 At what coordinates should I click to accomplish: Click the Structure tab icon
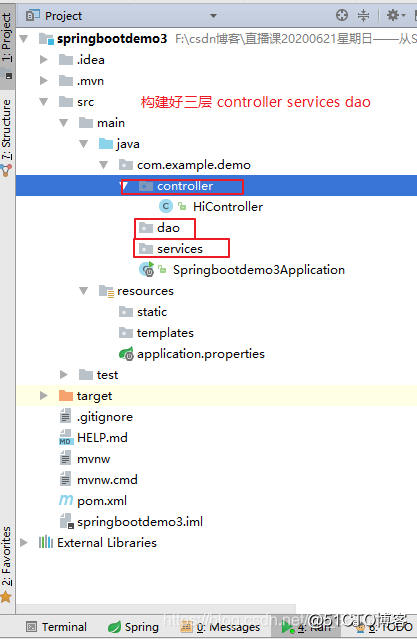tap(6, 170)
